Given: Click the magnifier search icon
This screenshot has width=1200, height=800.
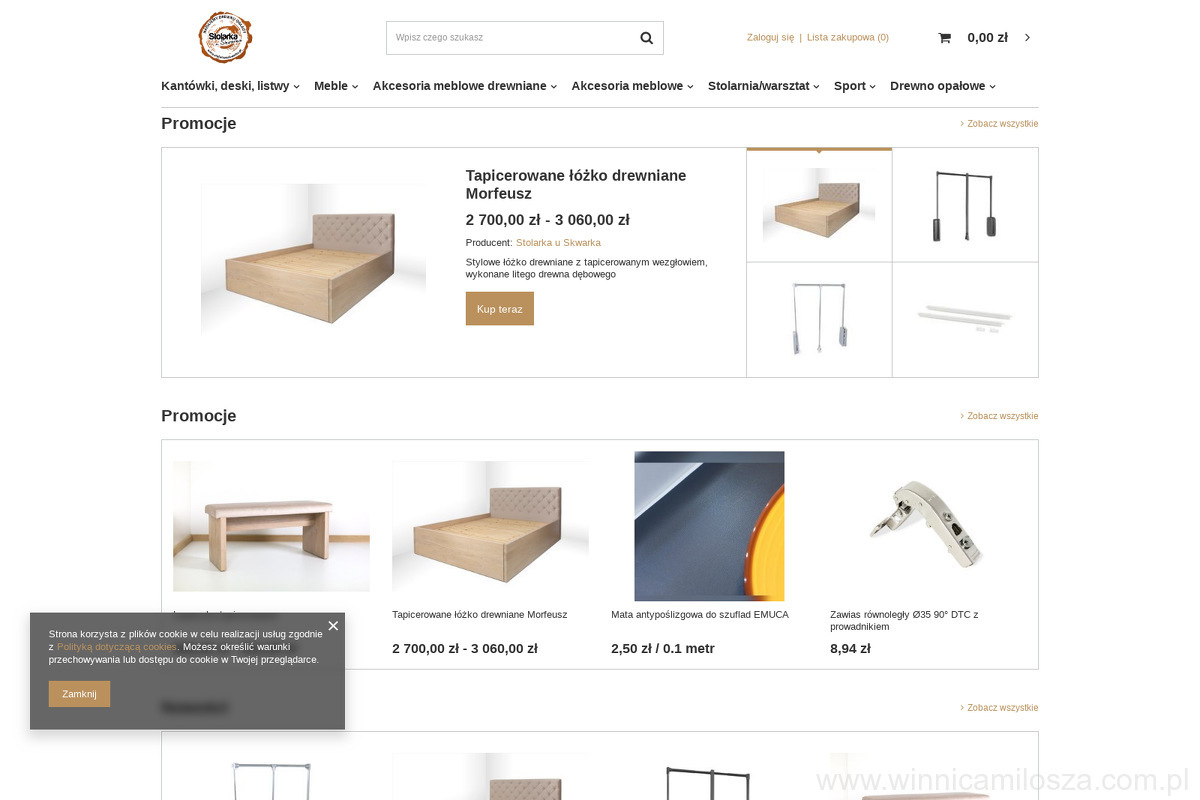Looking at the screenshot, I should (x=646, y=38).
